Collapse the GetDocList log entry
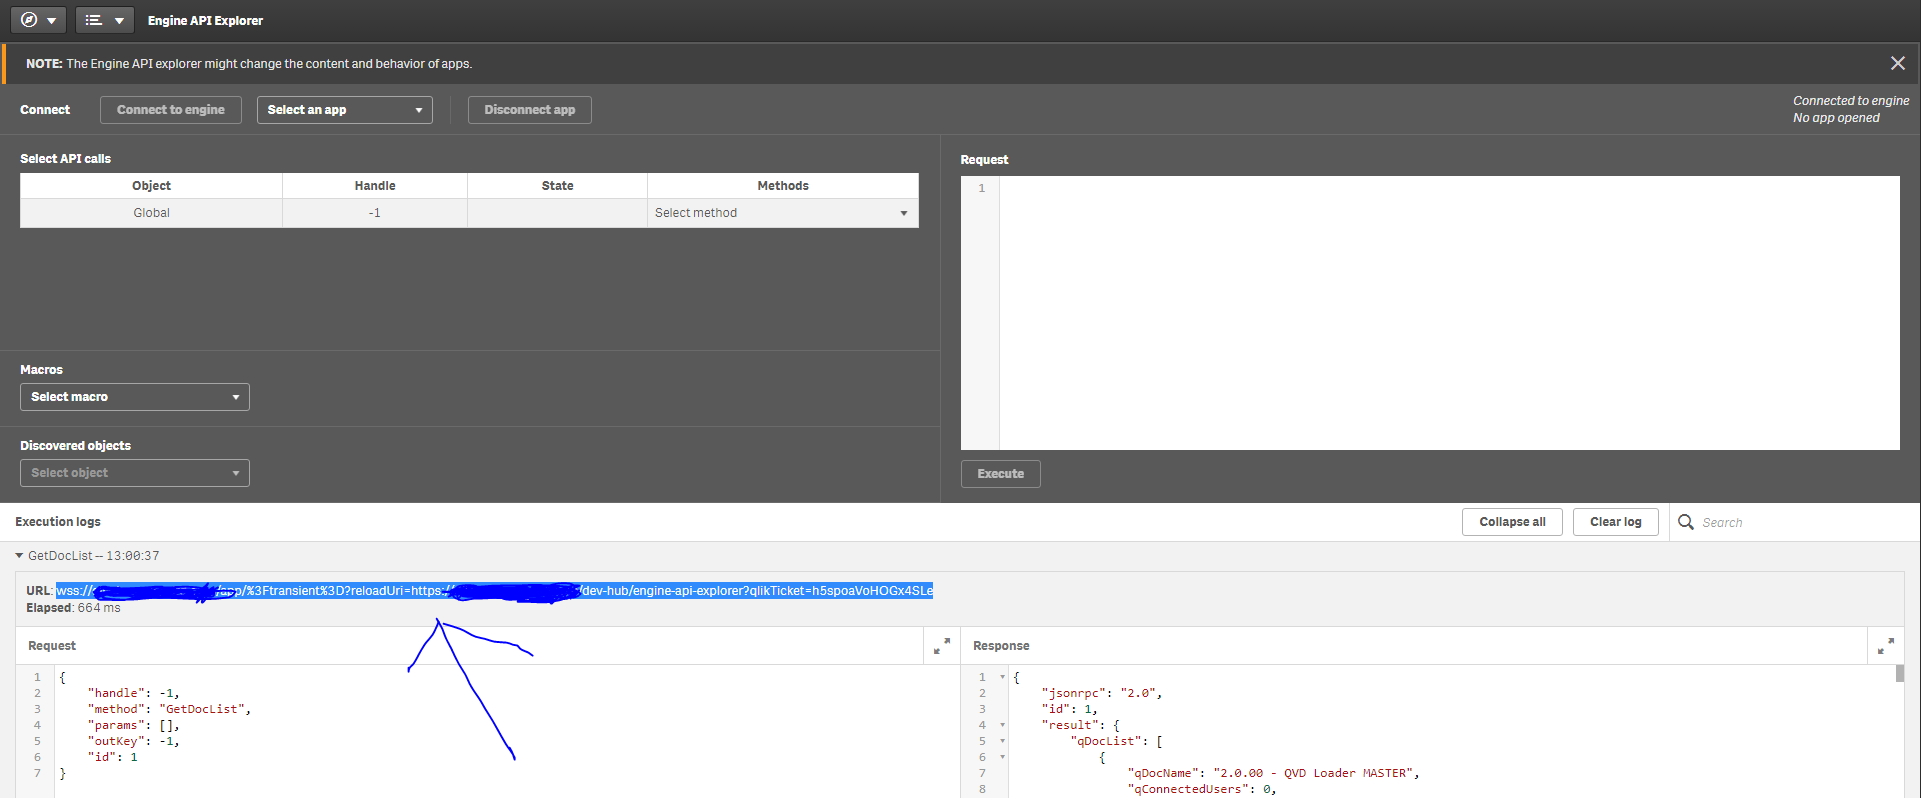The width and height of the screenshot is (1921, 798). [x=19, y=555]
